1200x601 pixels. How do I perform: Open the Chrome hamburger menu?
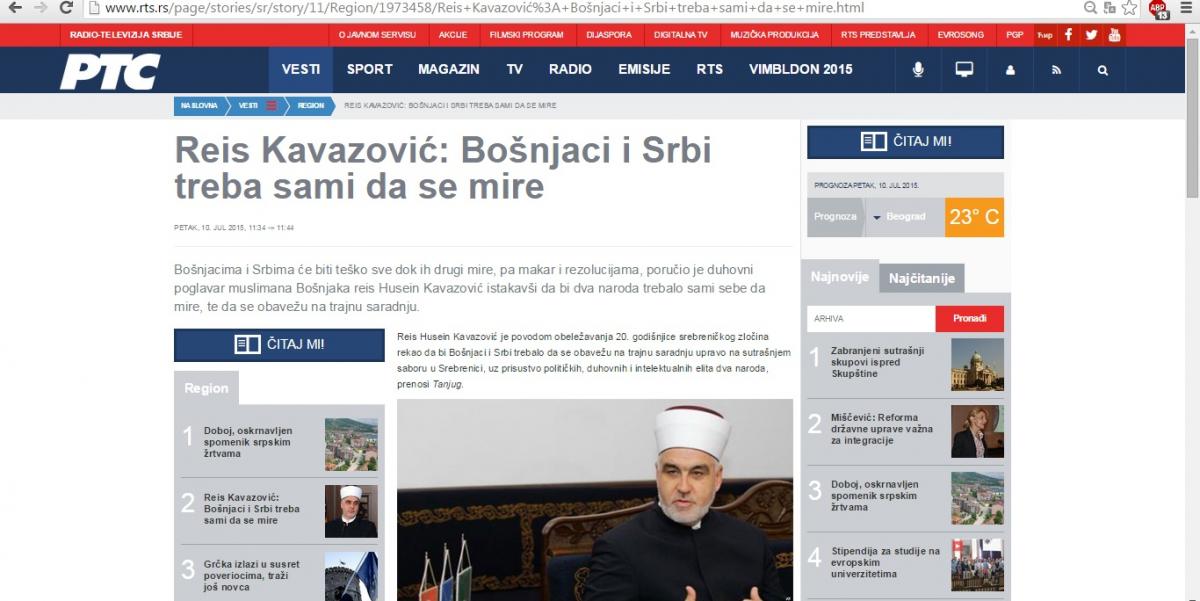pos(1184,8)
